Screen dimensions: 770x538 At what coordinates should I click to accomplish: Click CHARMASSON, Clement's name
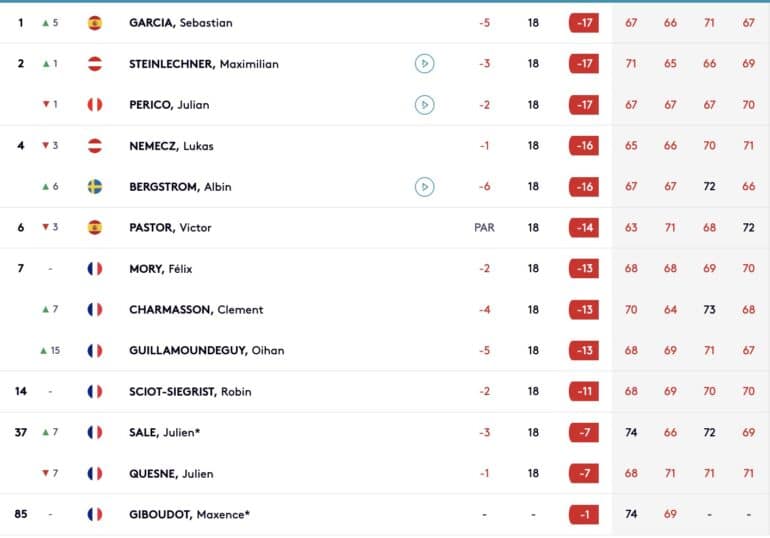pos(196,310)
